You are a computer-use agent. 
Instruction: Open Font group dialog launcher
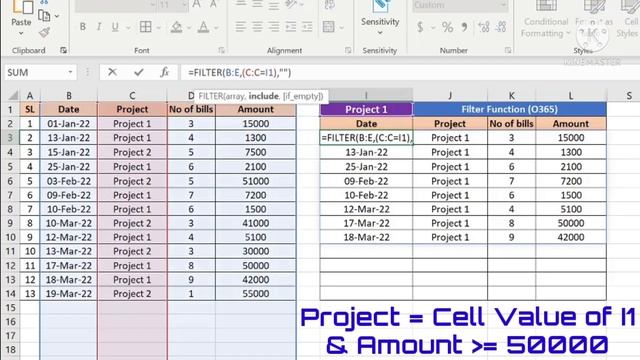(x=222, y=50)
